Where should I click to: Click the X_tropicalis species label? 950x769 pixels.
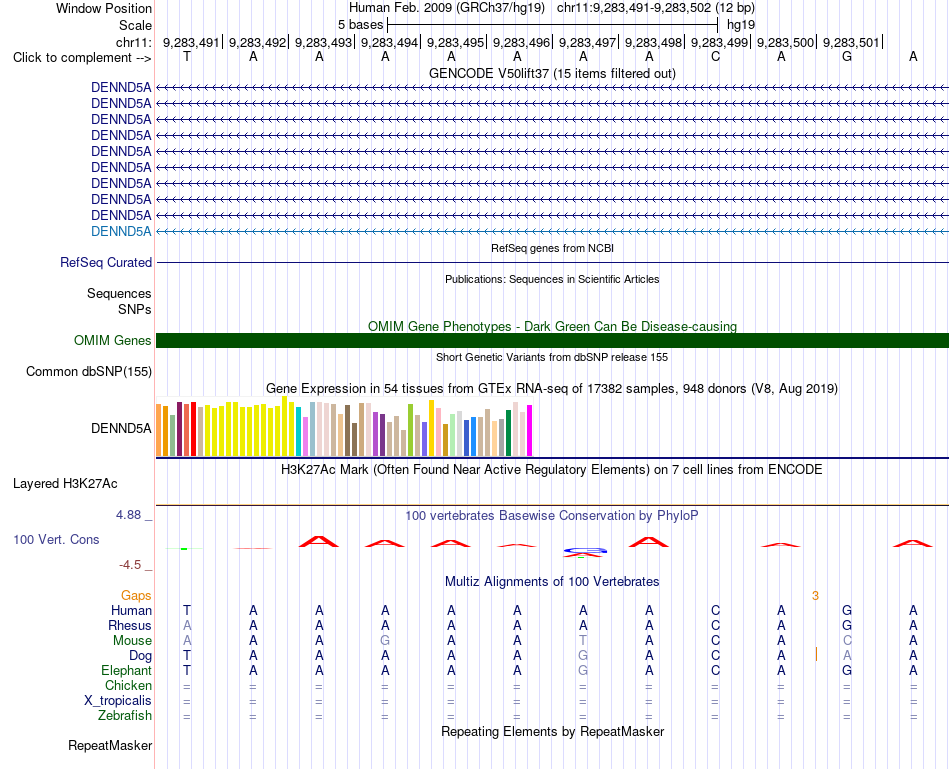tap(118, 701)
